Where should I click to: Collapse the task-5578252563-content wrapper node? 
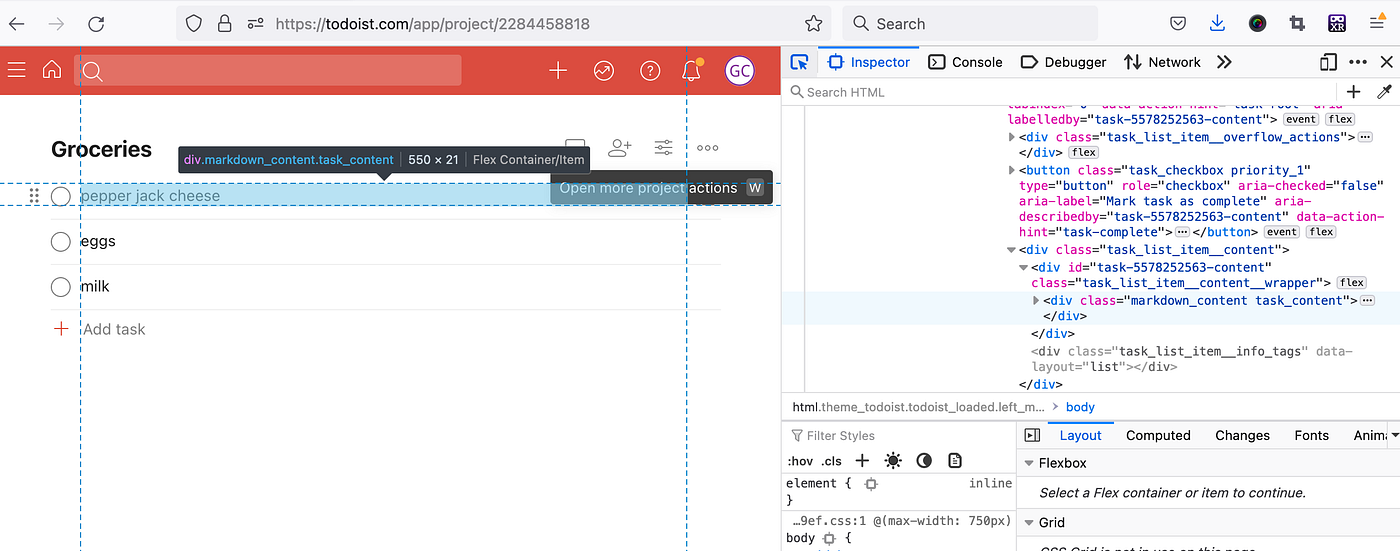pyautogui.click(x=1025, y=267)
